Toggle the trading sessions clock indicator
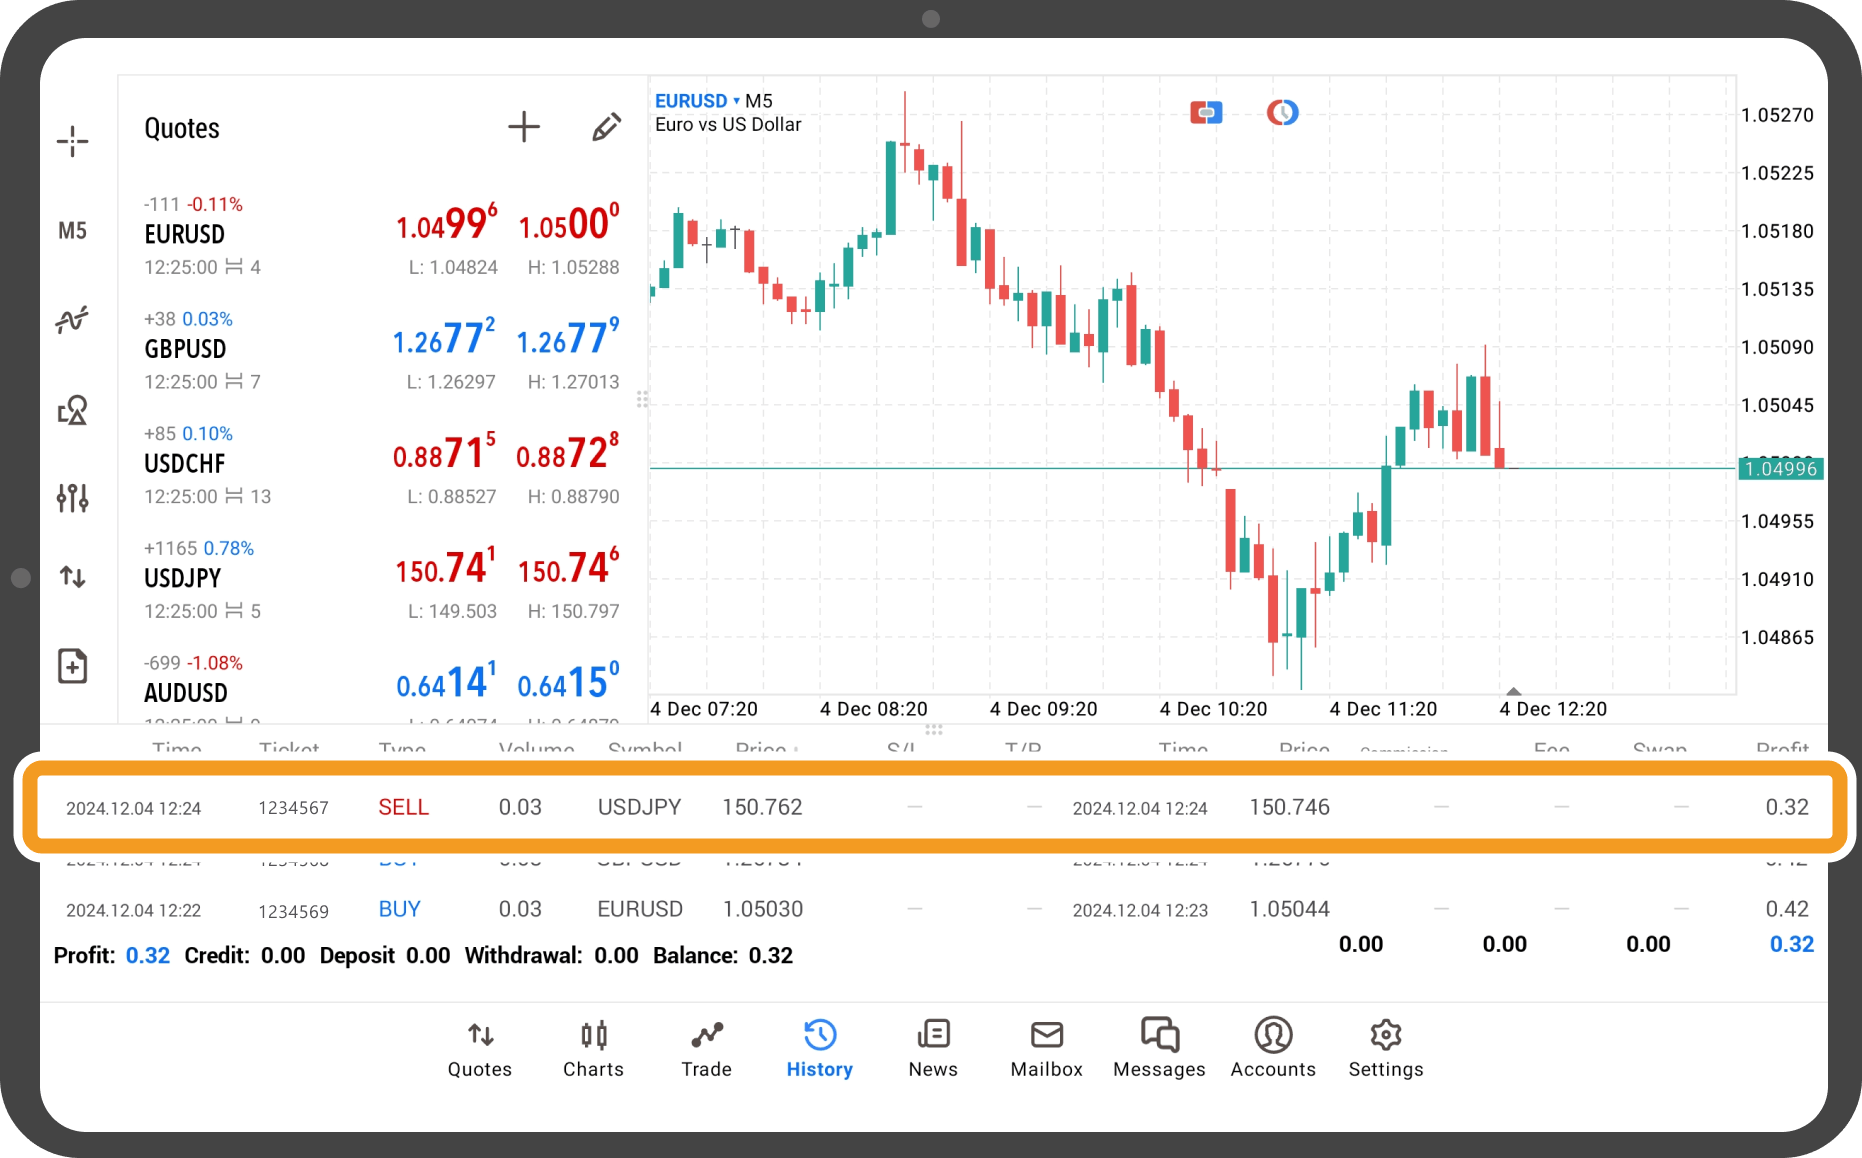 tap(1282, 112)
